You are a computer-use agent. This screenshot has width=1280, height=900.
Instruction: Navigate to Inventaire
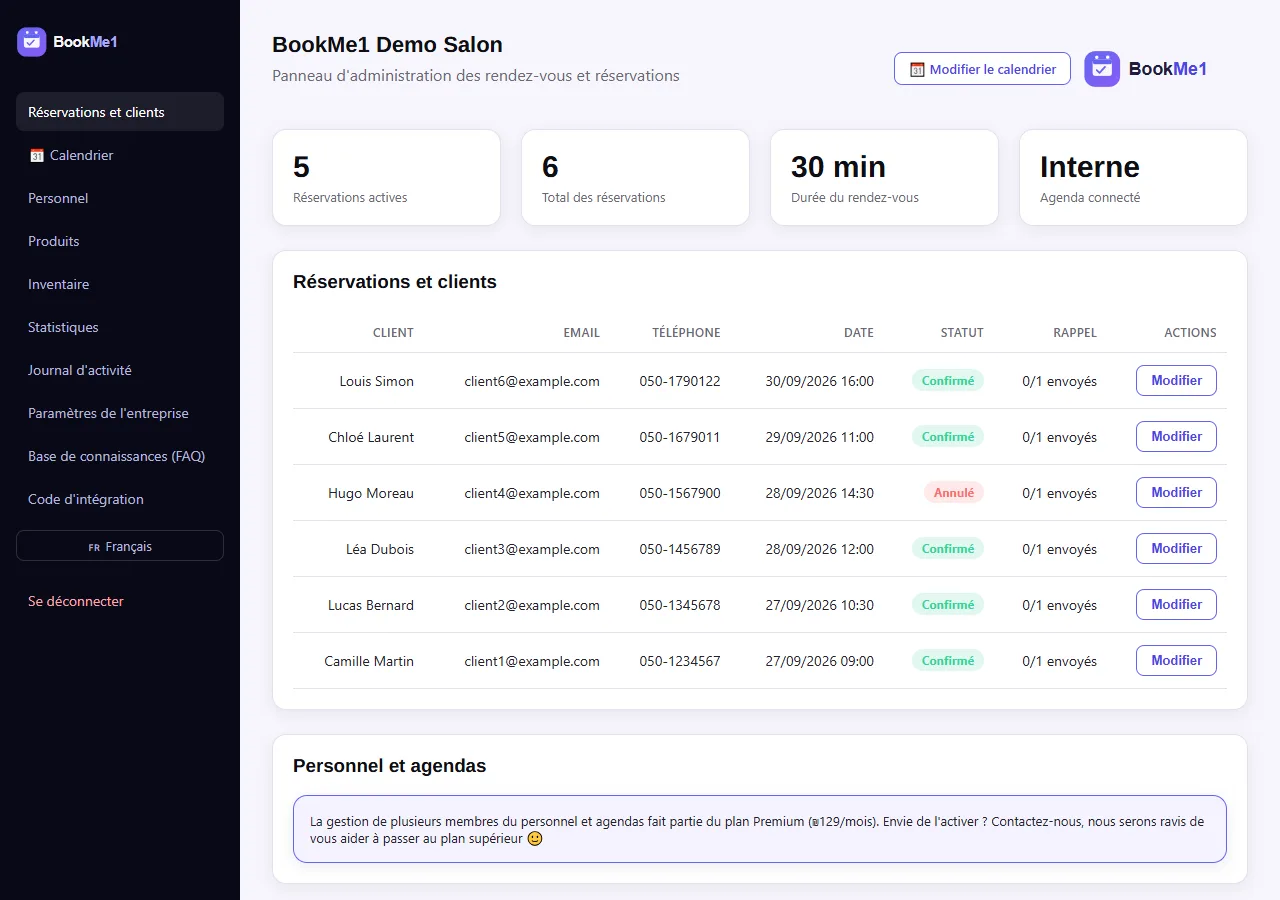tap(120, 284)
